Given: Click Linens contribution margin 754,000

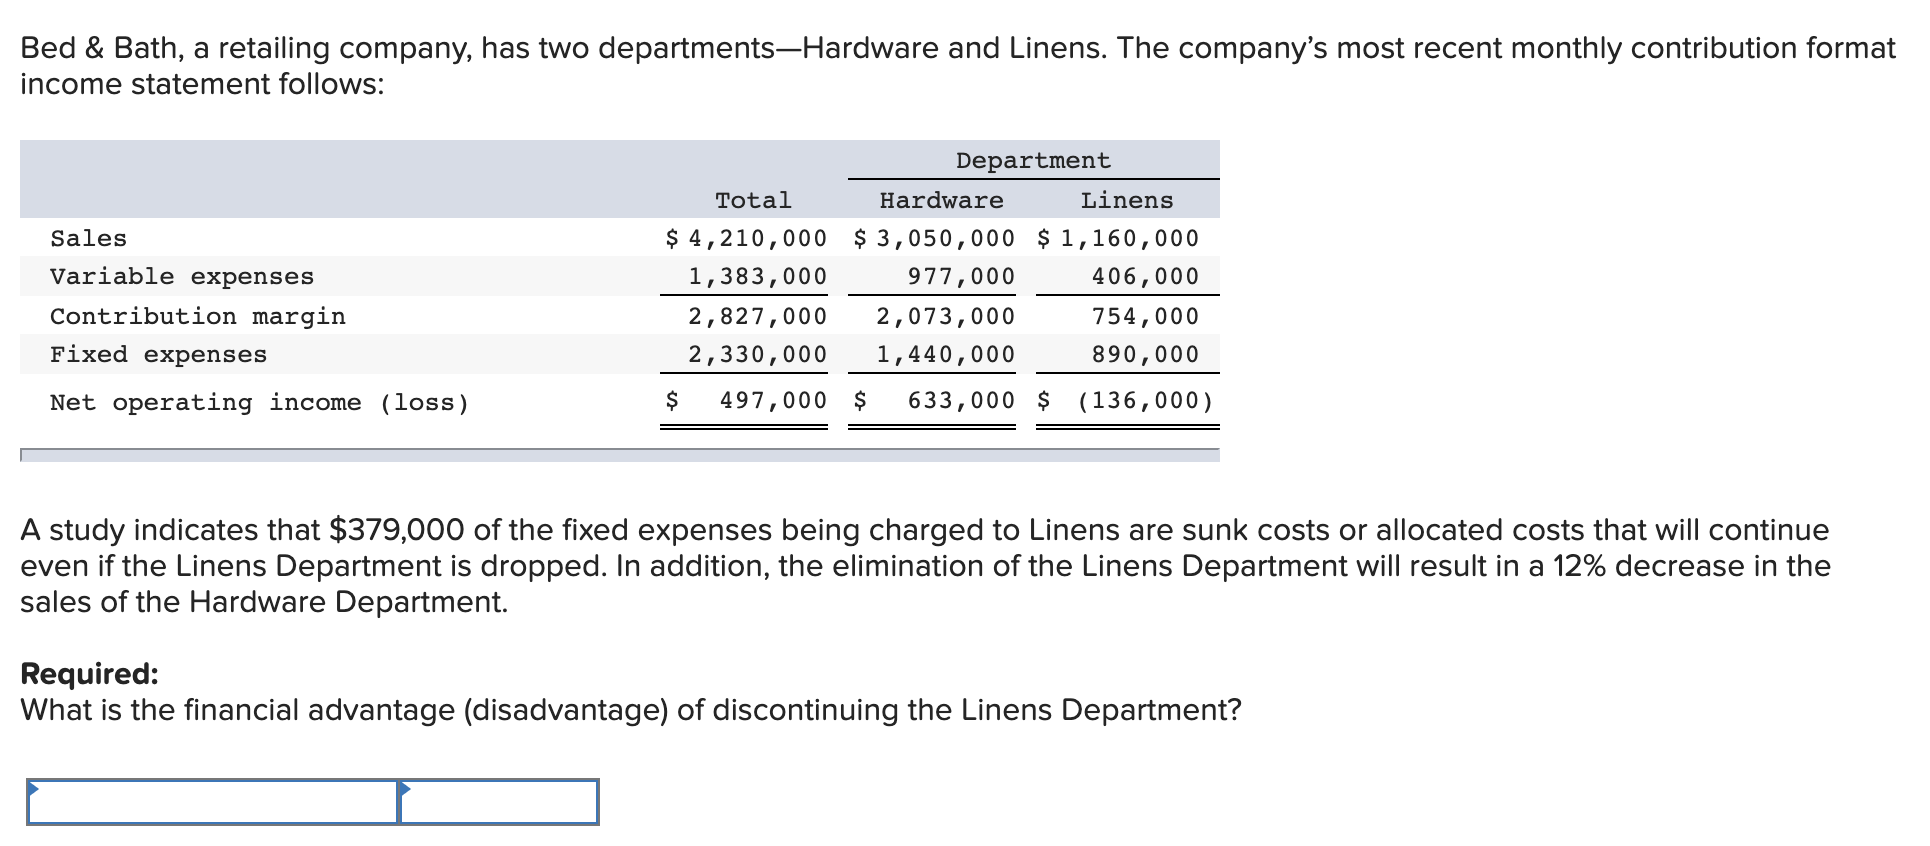Looking at the screenshot, I should [x=1145, y=317].
